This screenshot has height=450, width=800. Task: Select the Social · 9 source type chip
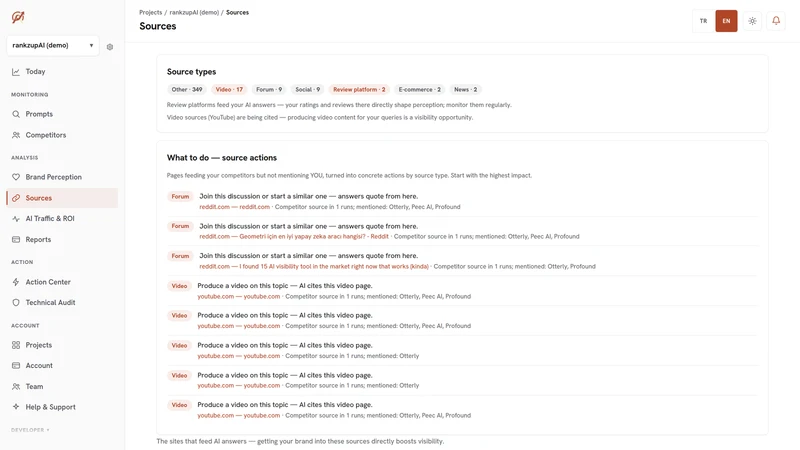[x=308, y=89]
